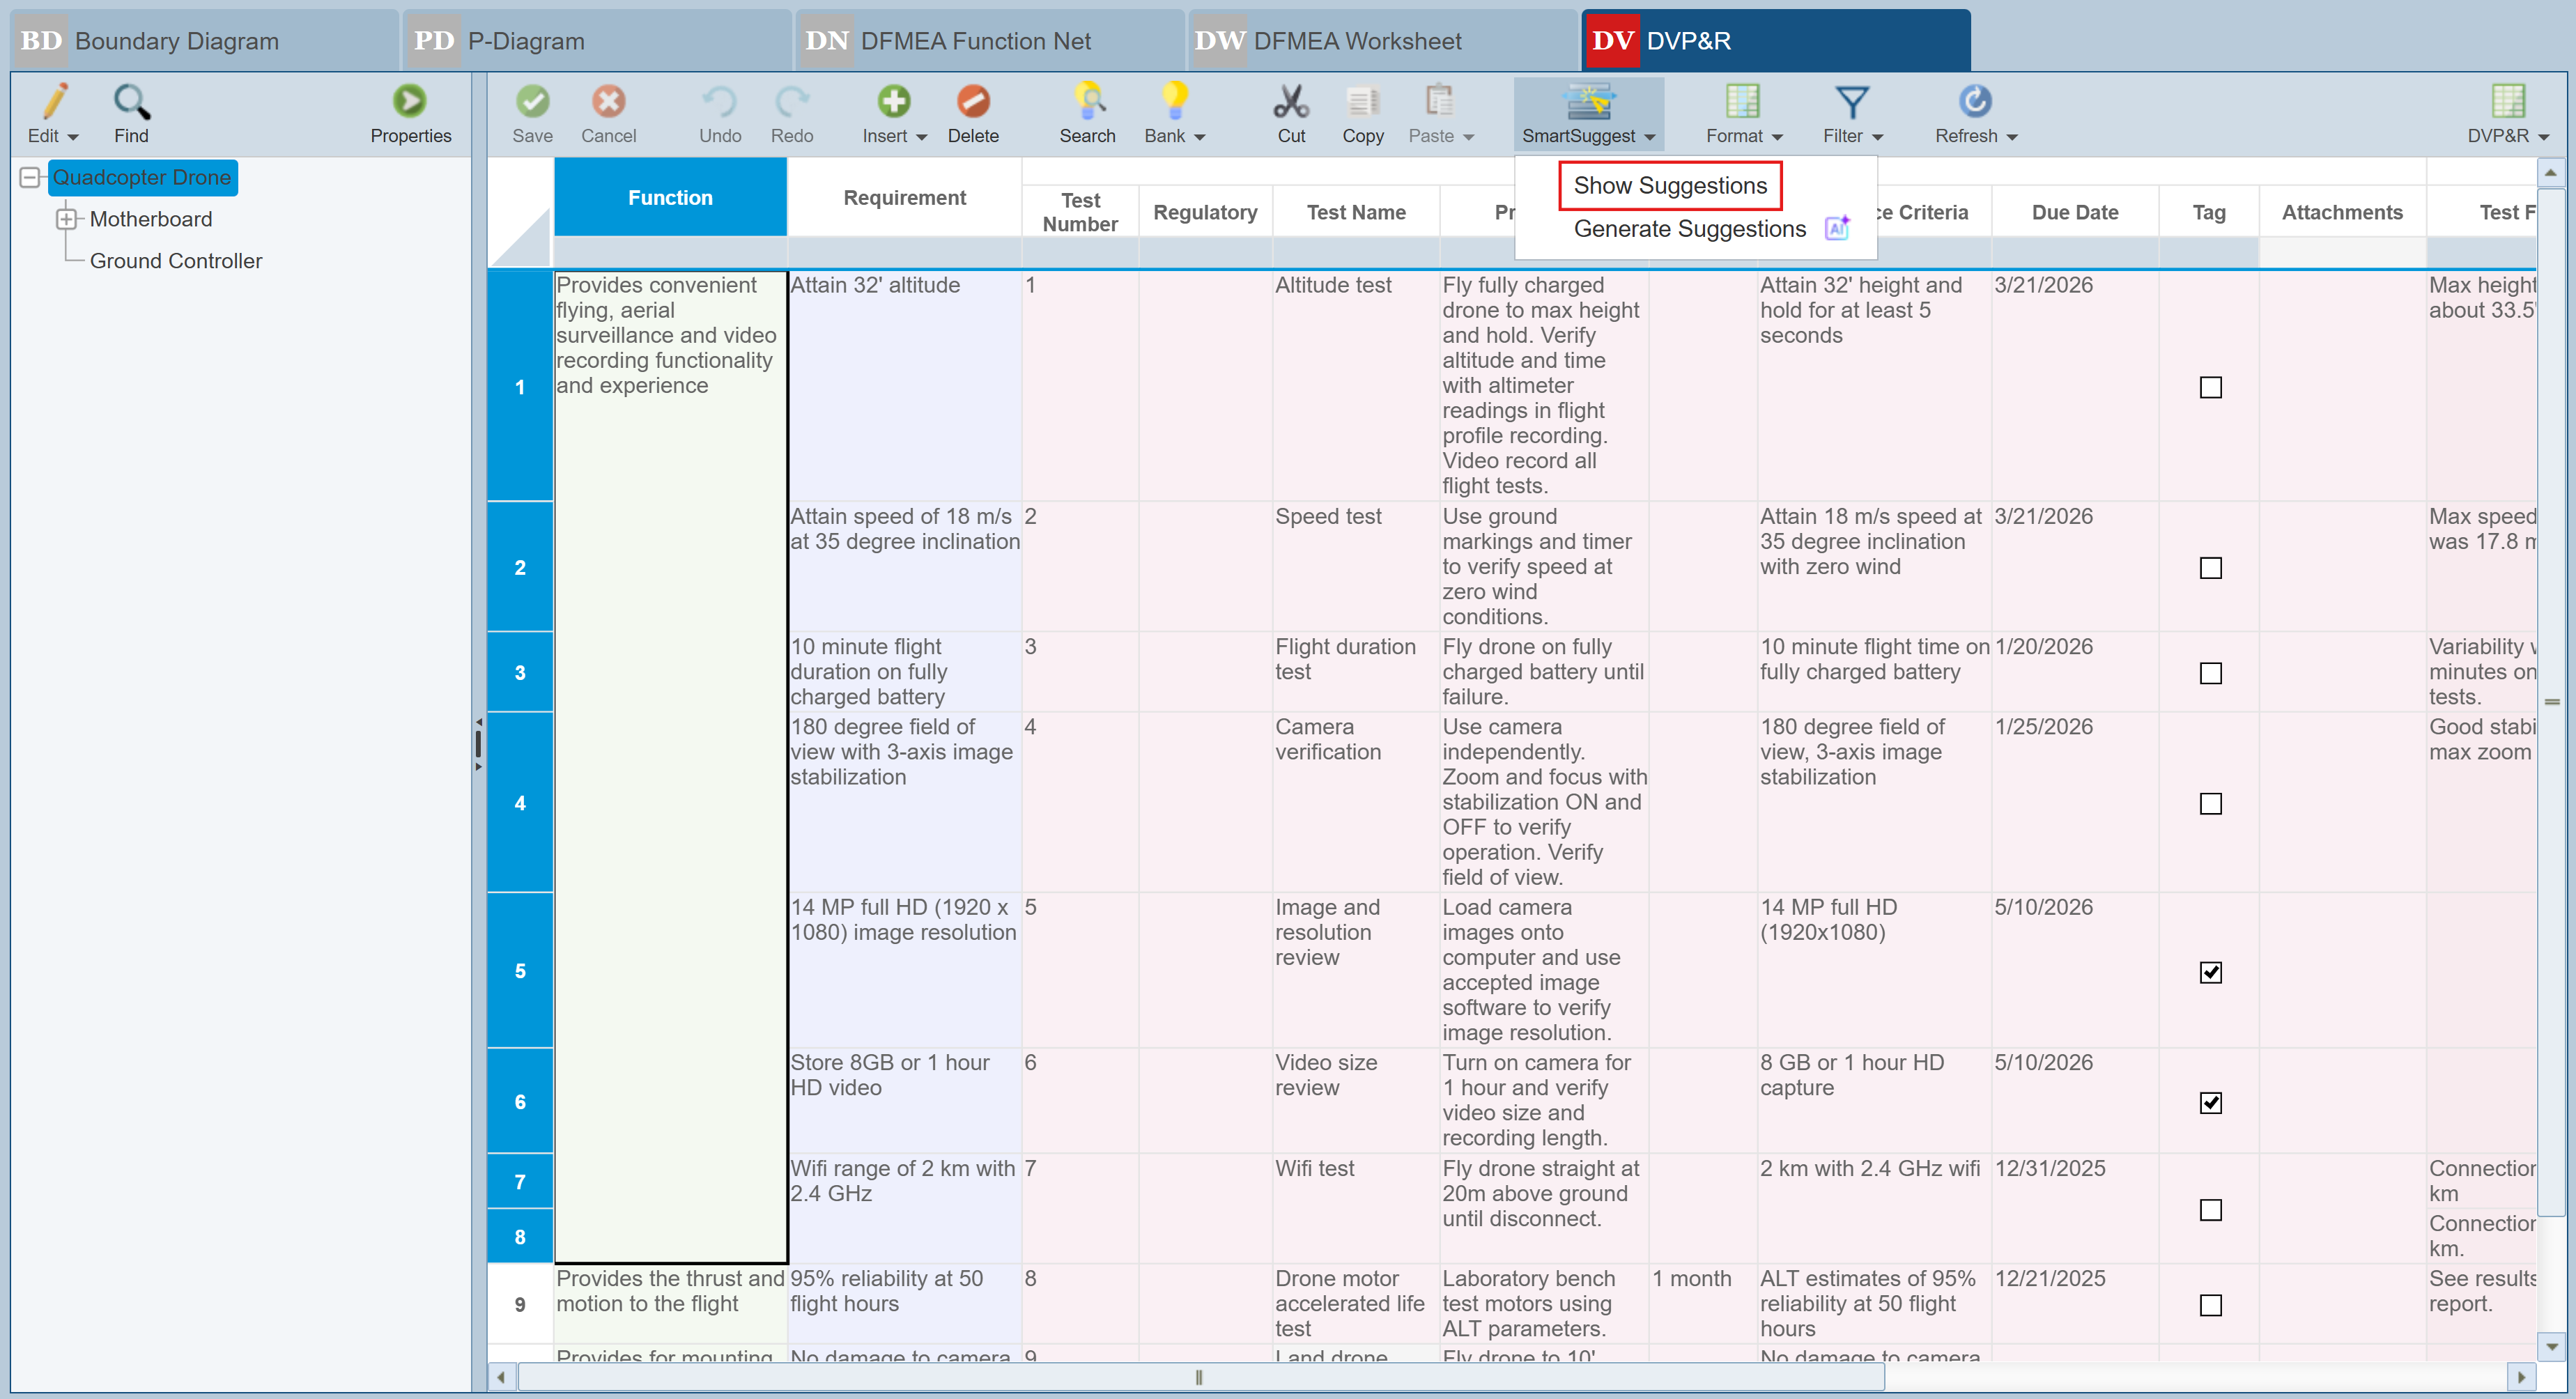The image size is (2576, 1399).
Task: Click the Requirement column header
Action: 904,198
